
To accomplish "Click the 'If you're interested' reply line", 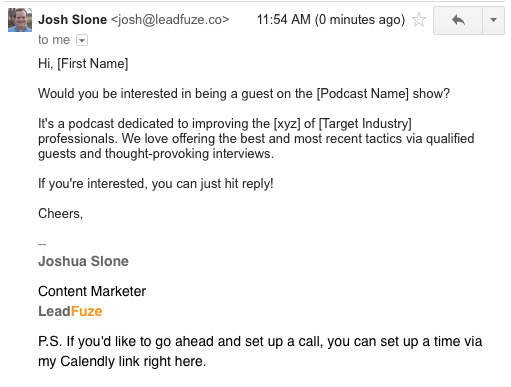I will click(x=156, y=184).
